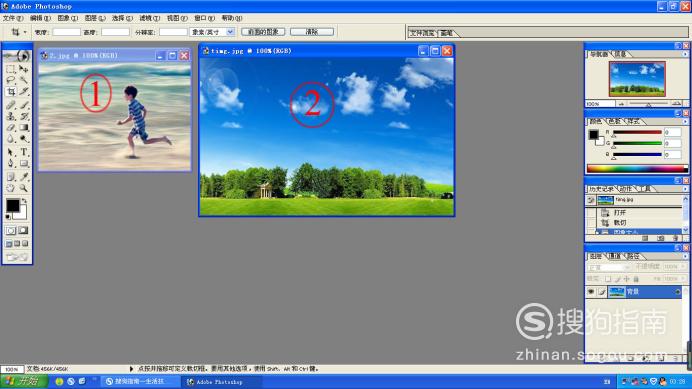Switch to Full Screen with Menu Bar

[x=17, y=244]
